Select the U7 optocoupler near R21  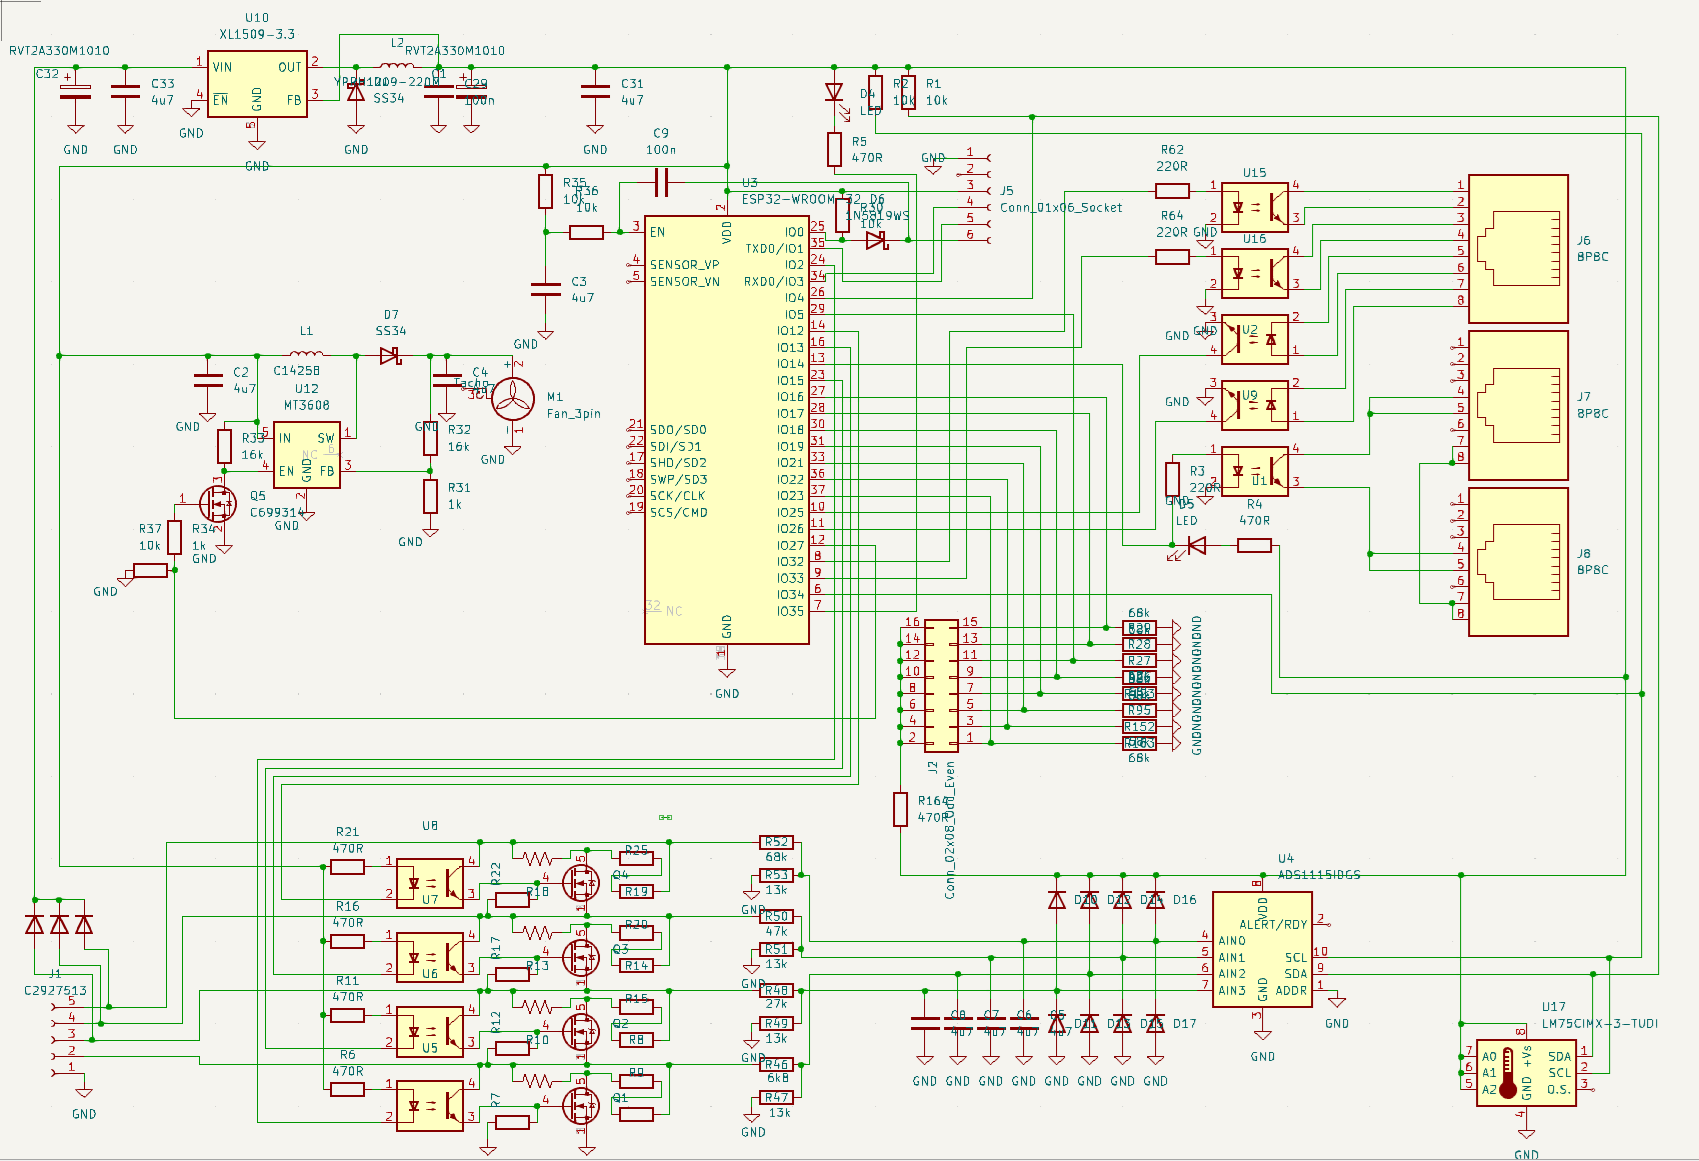tap(430, 883)
